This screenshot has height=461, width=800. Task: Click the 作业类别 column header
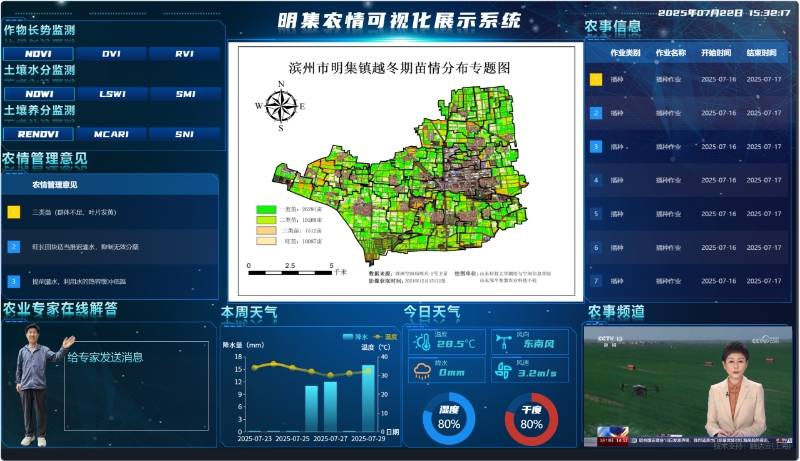[x=625, y=52]
